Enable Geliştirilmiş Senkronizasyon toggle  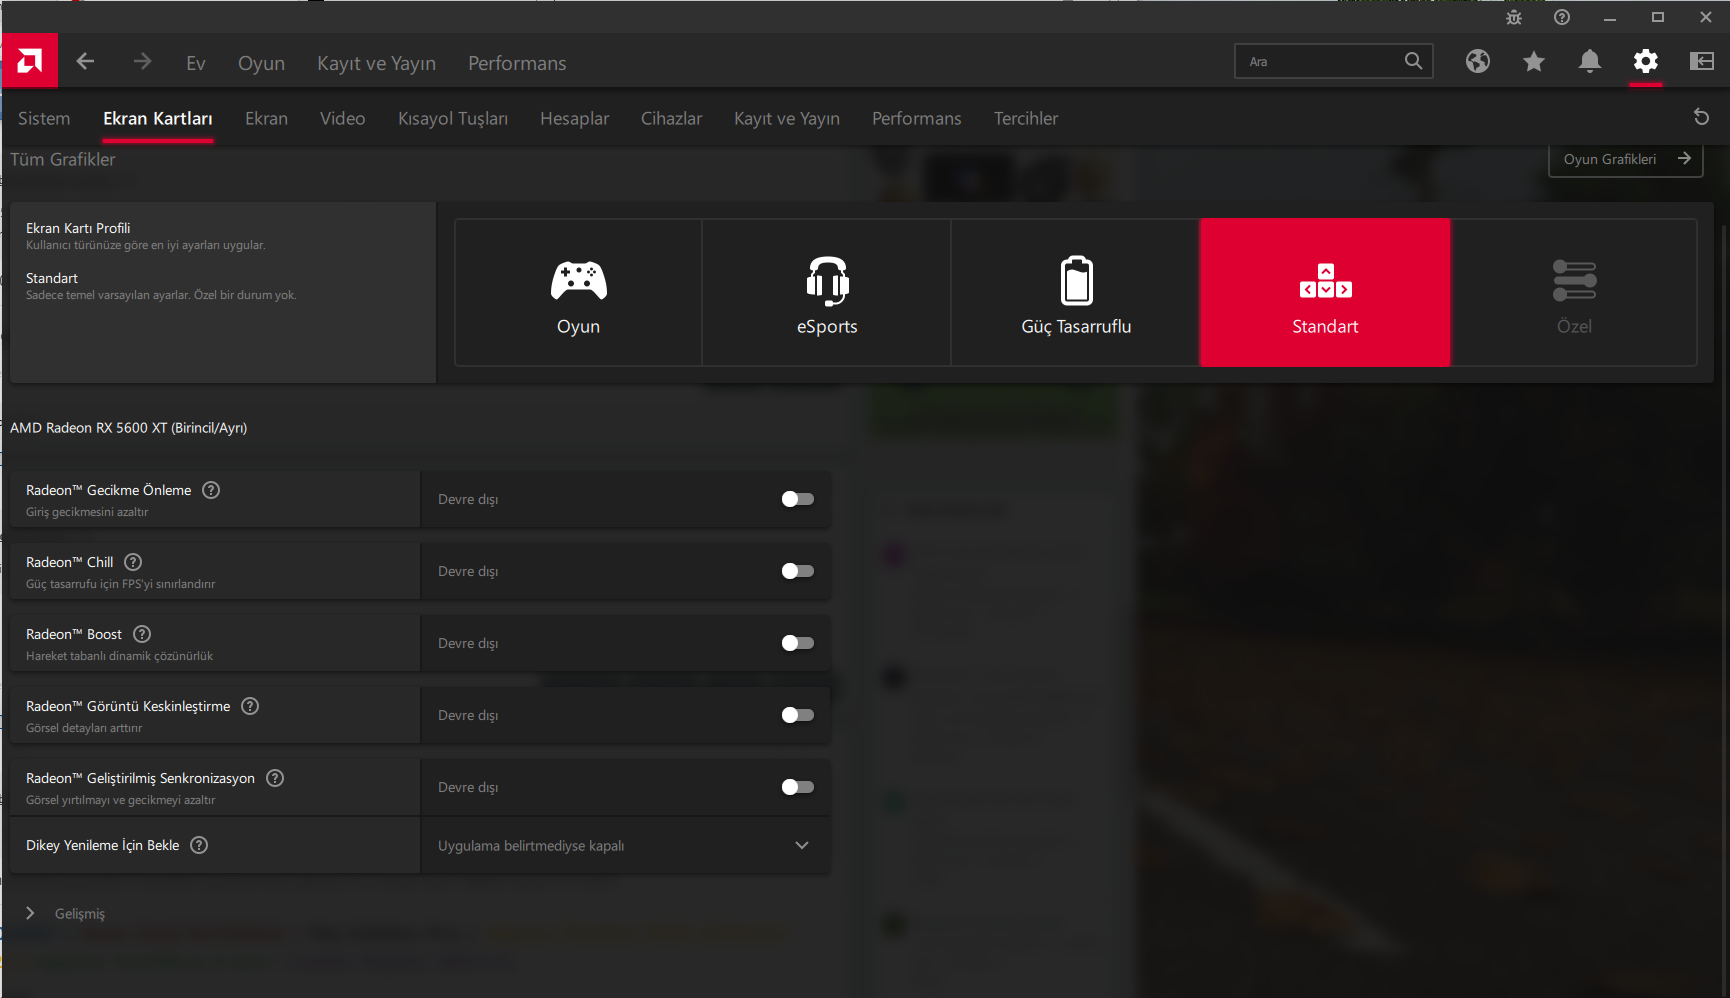point(797,787)
